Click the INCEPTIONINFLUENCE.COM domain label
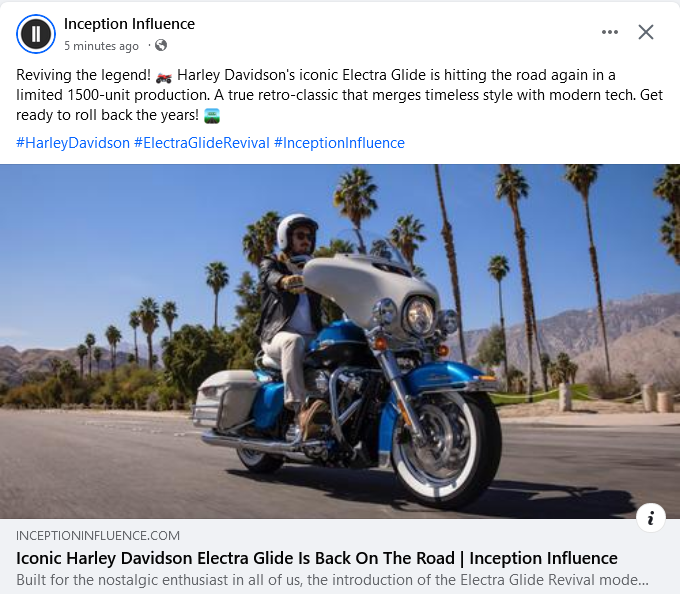Screen dimensions: 680x594 (98, 535)
